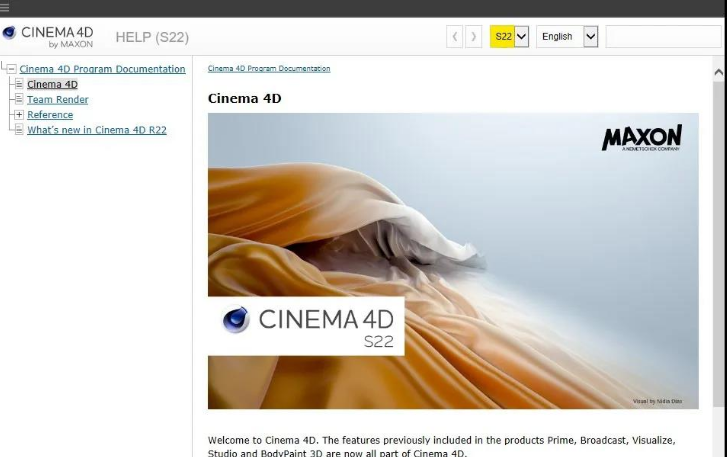
Task: Open the Team Render tree entry
Action: 57,100
